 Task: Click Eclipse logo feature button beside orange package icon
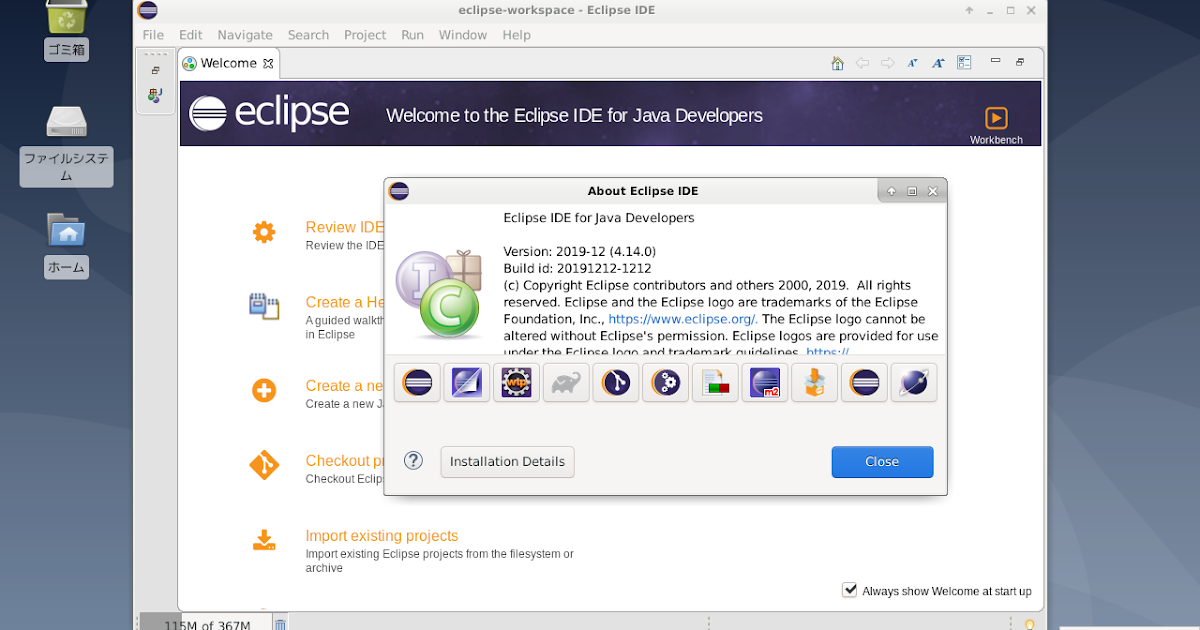point(864,382)
